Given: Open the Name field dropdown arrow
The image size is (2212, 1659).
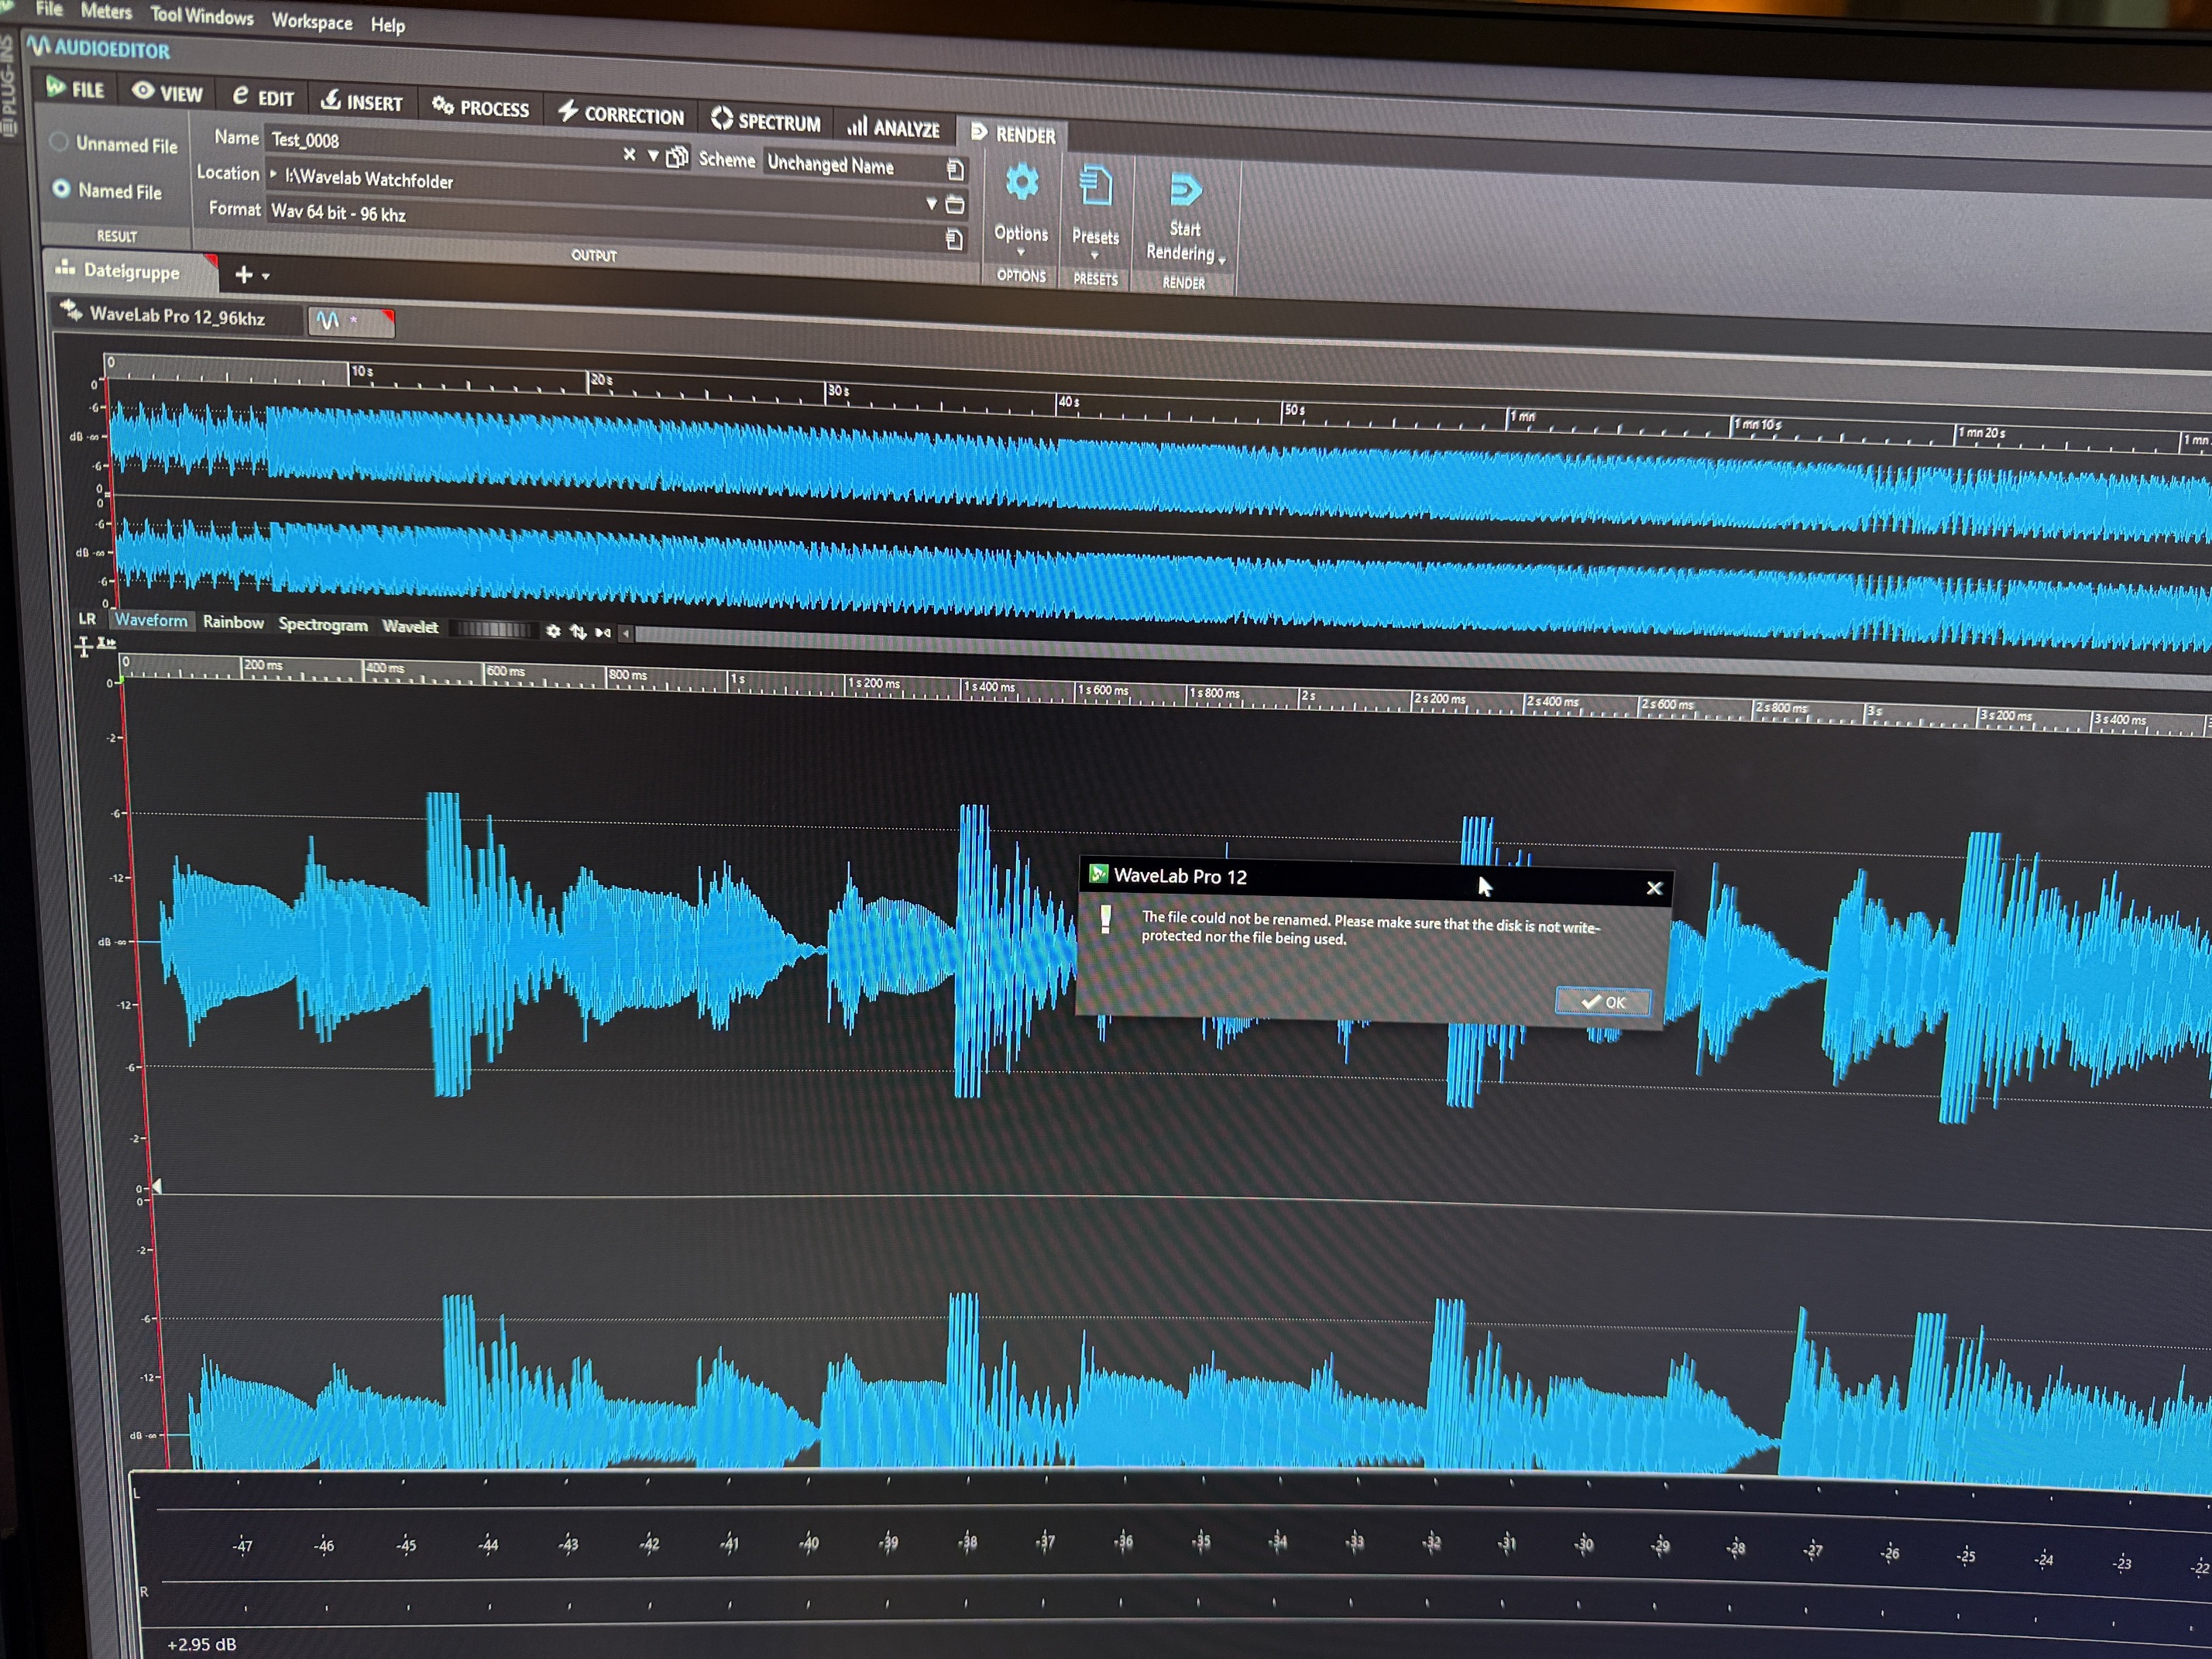Looking at the screenshot, I should coord(652,155).
